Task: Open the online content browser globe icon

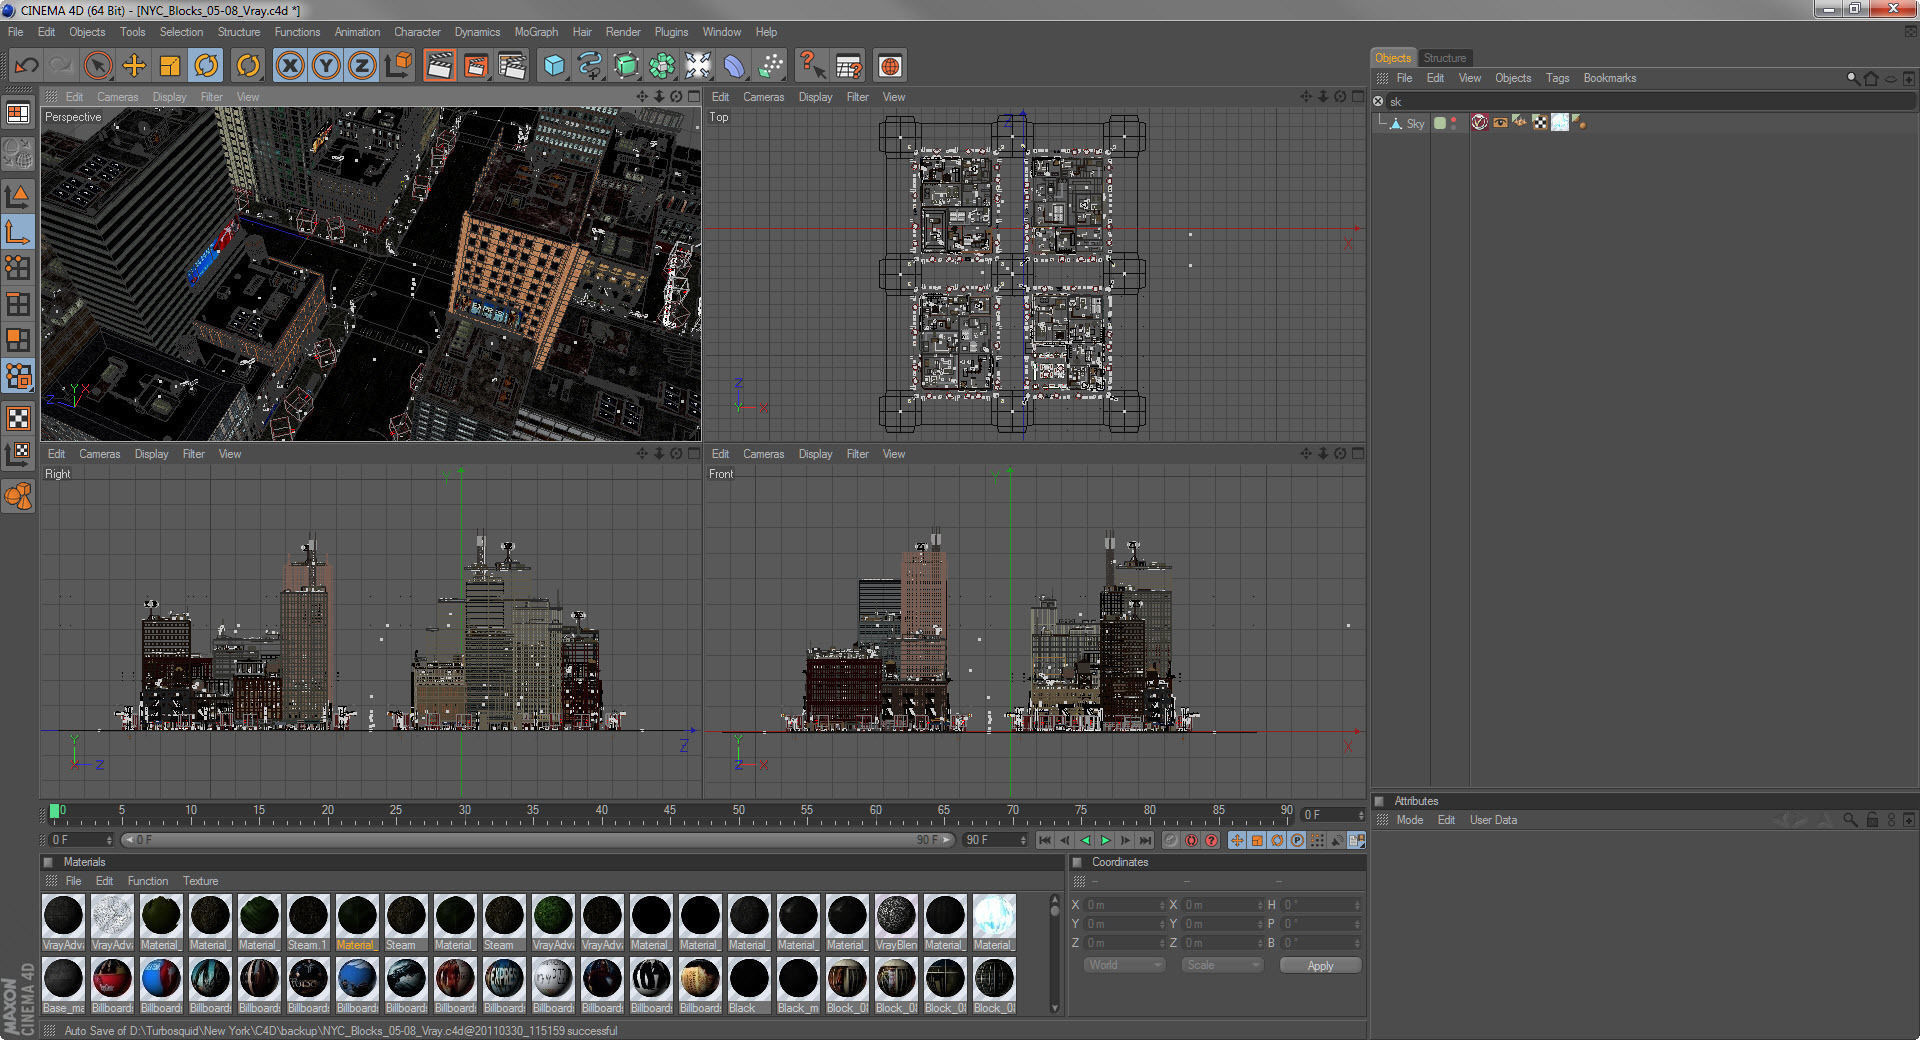Action: 890,66
